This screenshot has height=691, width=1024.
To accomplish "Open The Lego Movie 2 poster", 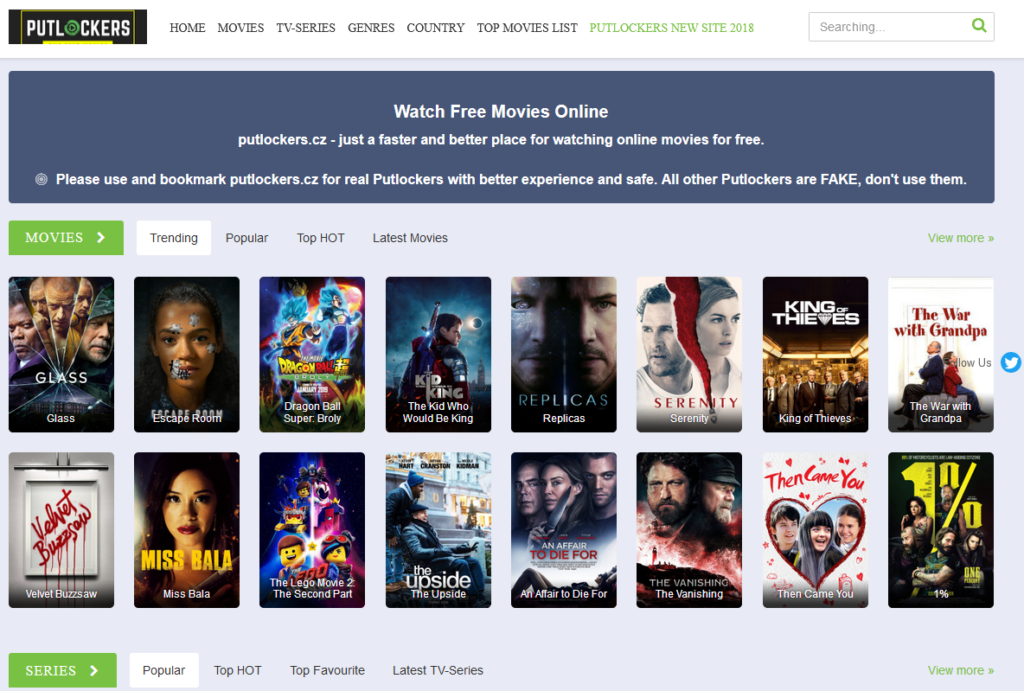I will (312, 530).
